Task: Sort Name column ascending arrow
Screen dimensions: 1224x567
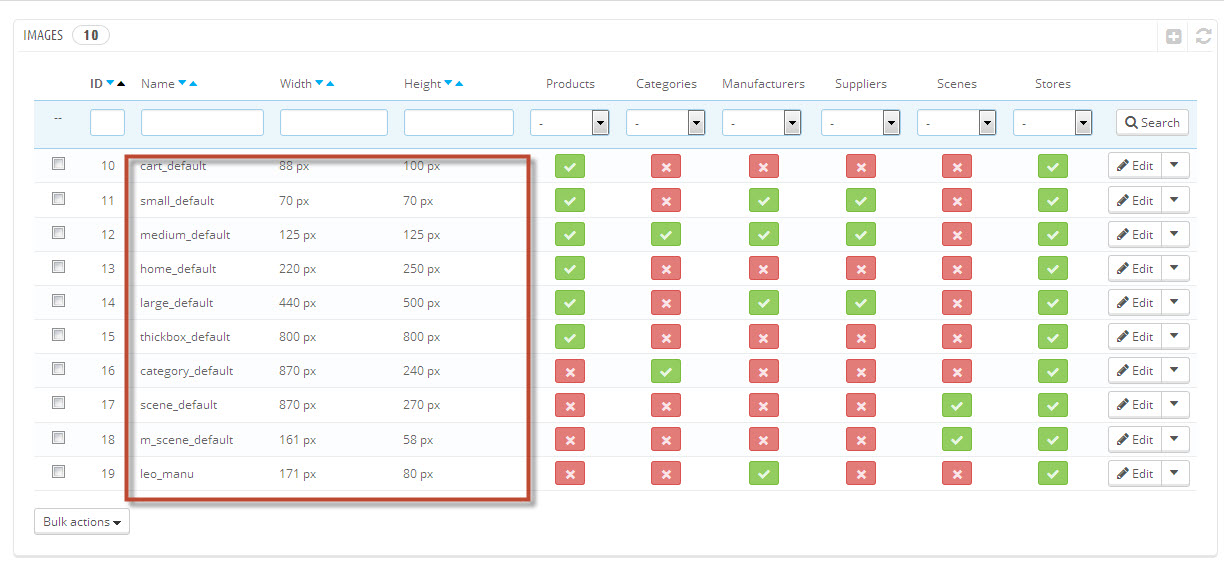Action: 193,84
